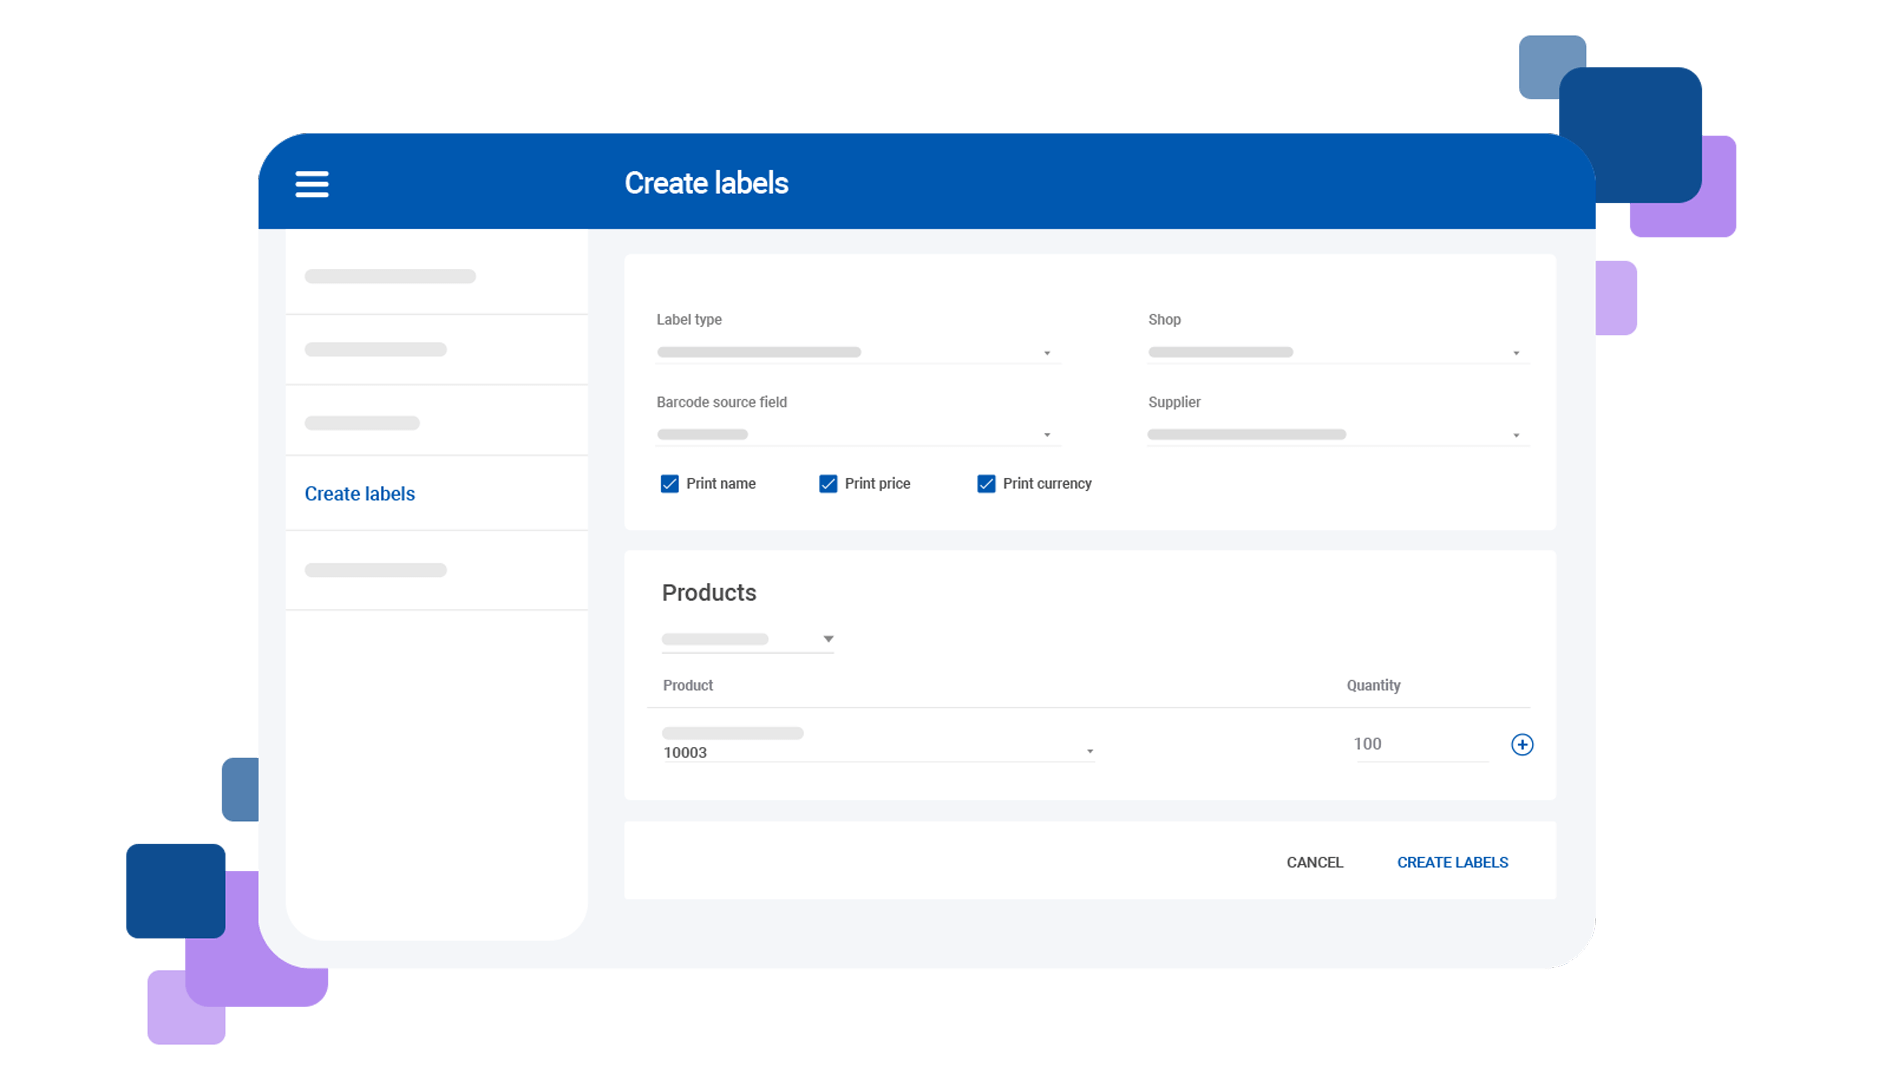Image resolution: width=1885 pixels, height=1080 pixels.
Task: Disable the Print currency checkbox
Action: 986,484
